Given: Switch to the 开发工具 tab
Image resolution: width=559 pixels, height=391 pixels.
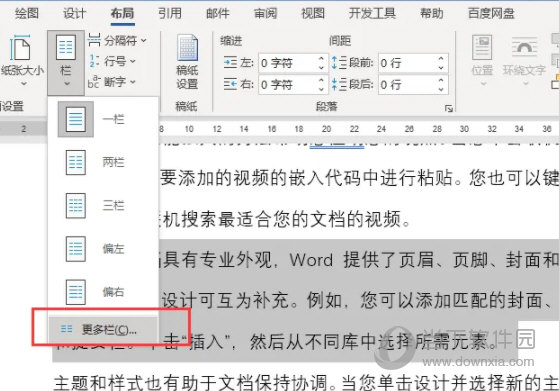Looking at the screenshot, I should click(x=372, y=14).
